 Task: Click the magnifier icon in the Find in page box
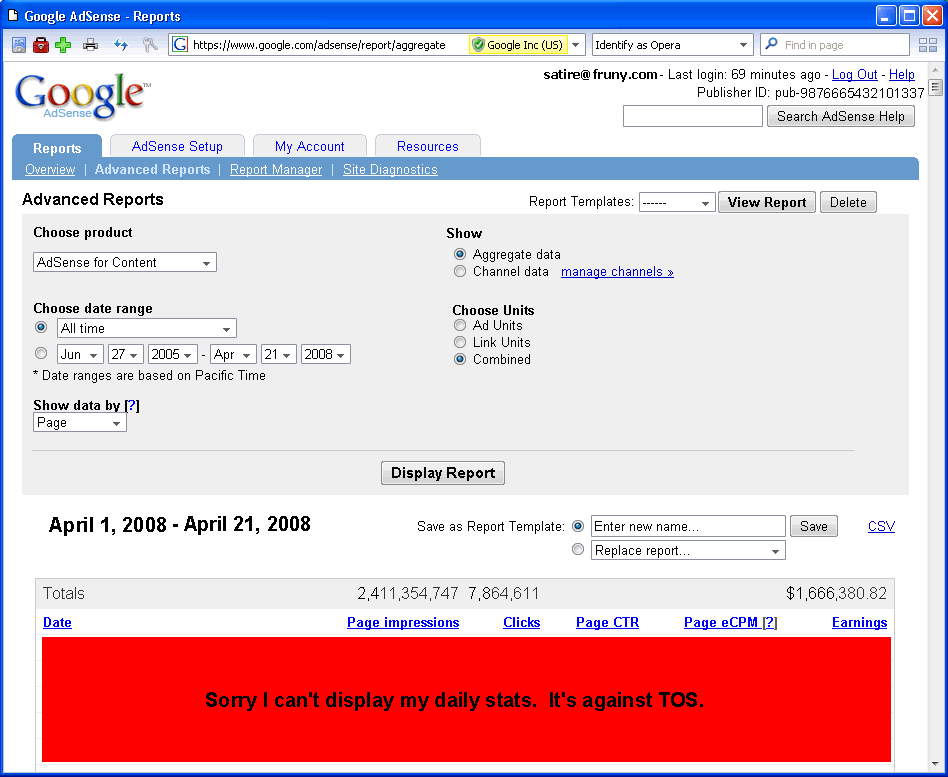771,44
